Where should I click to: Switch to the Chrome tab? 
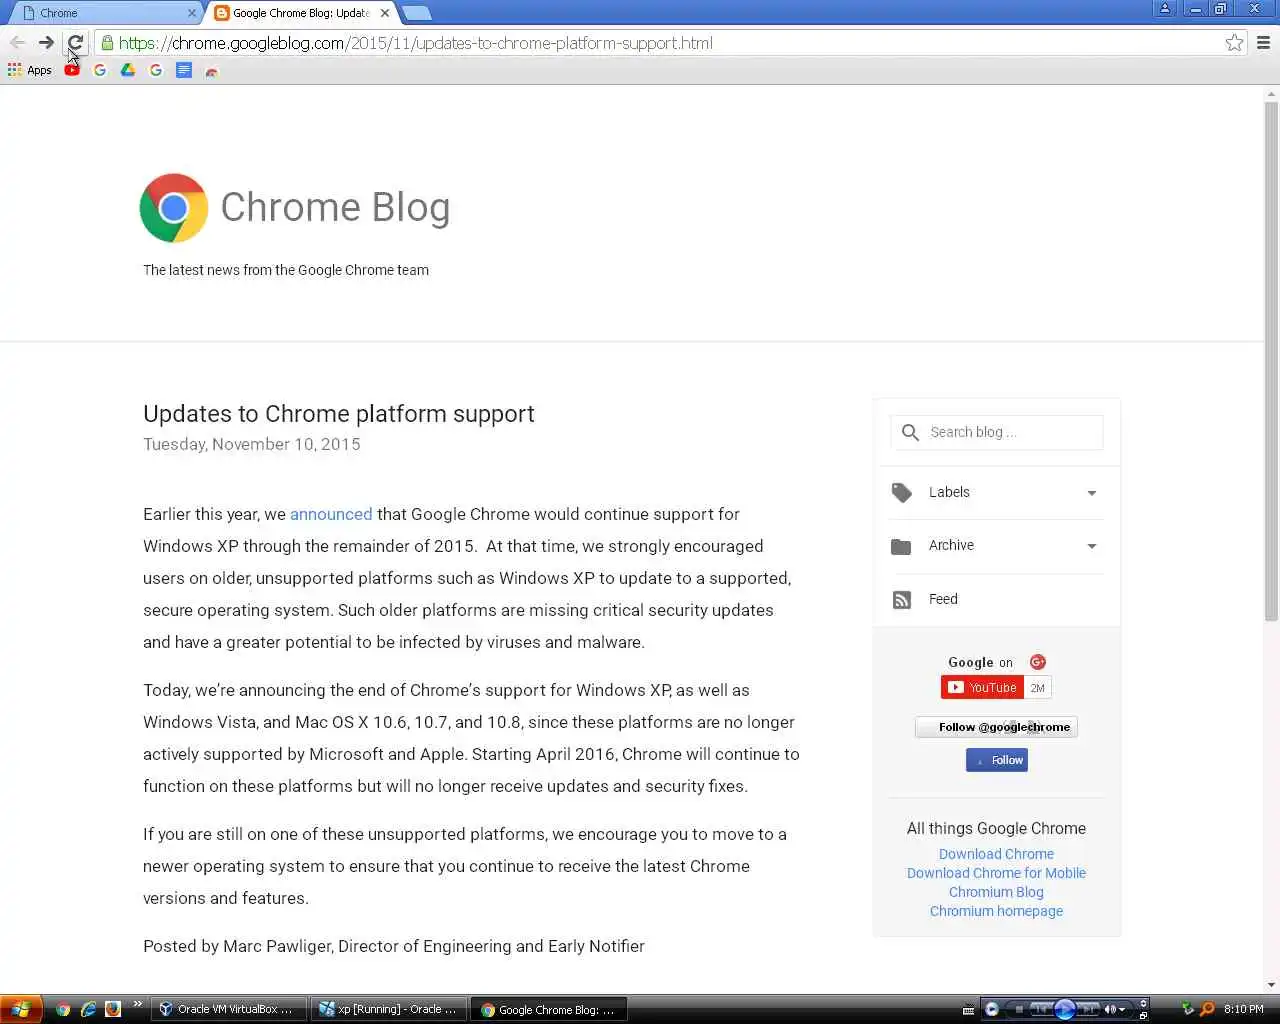[105, 13]
